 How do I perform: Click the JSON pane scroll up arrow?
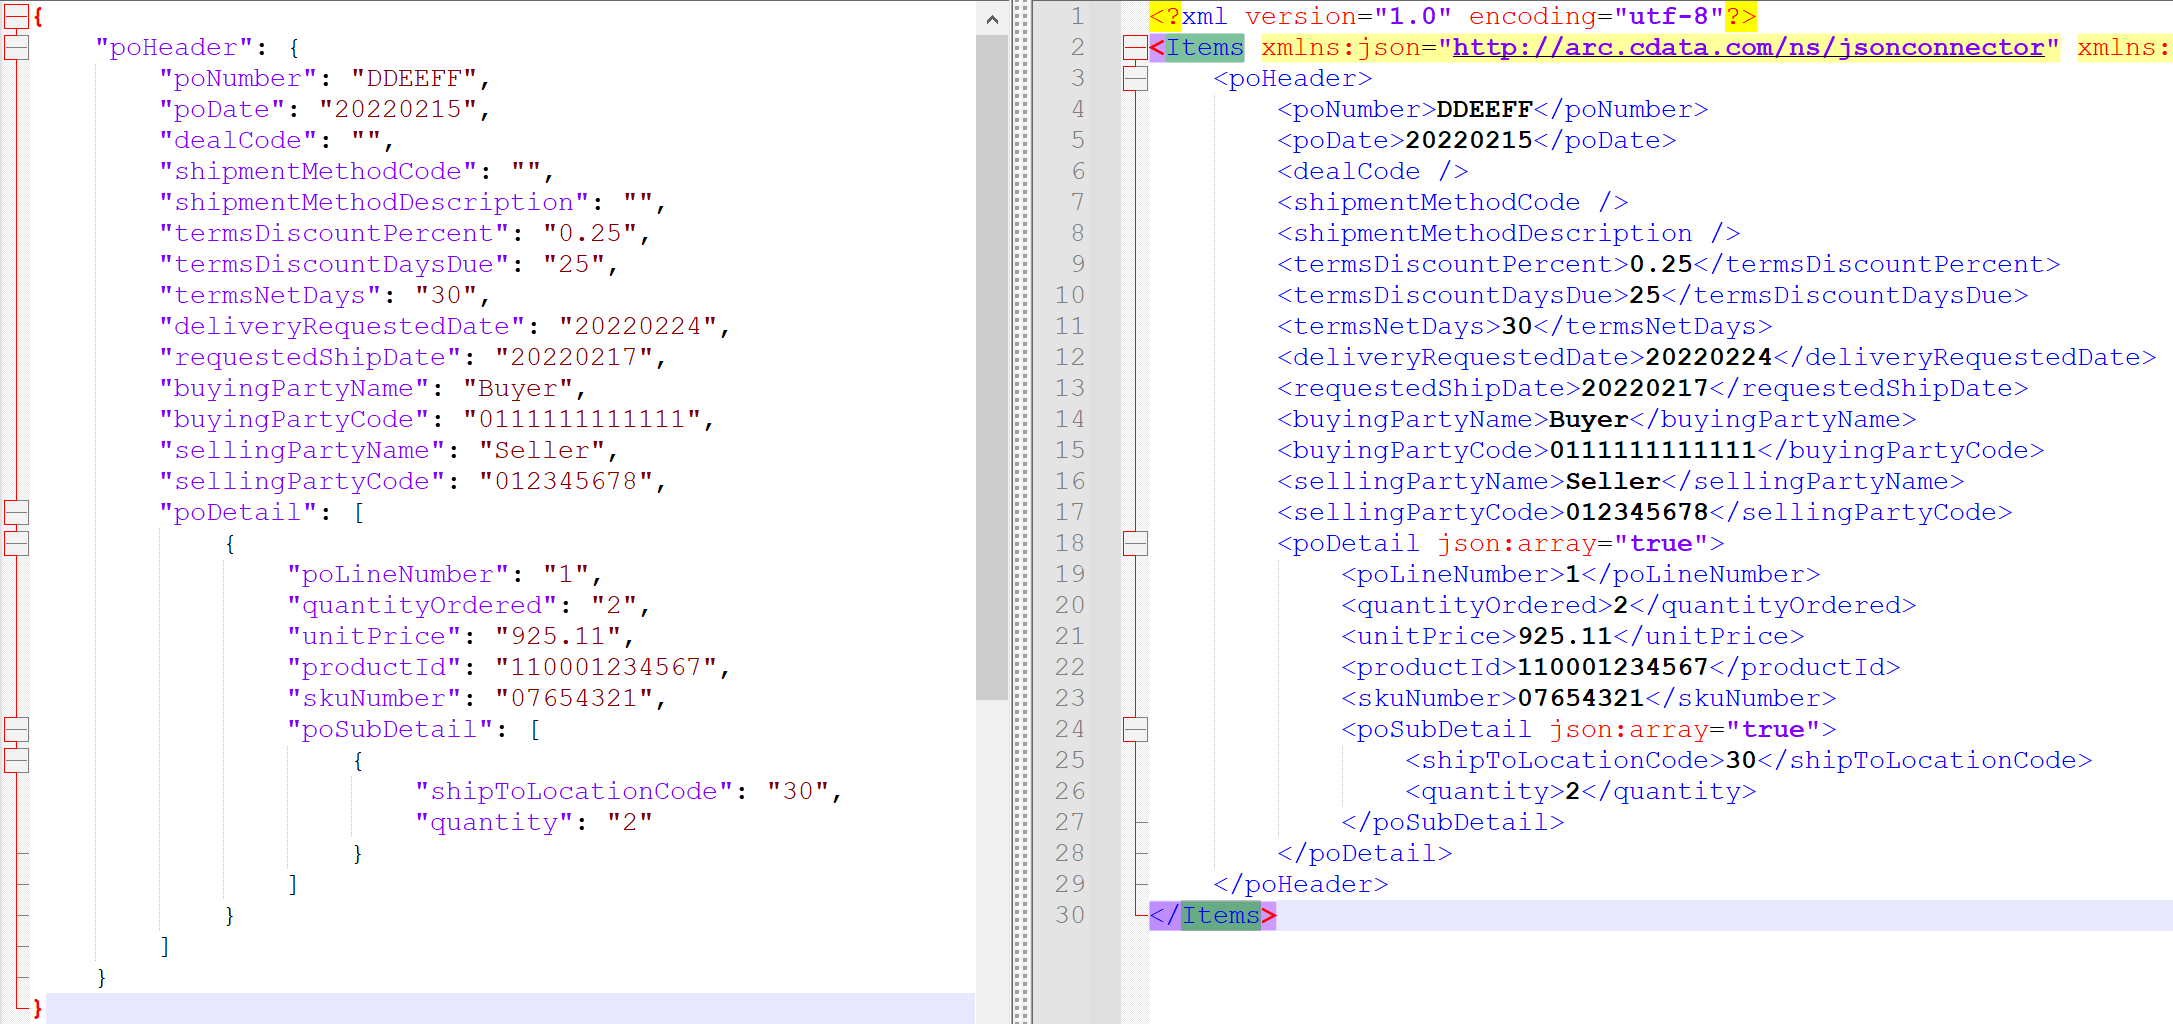991,19
